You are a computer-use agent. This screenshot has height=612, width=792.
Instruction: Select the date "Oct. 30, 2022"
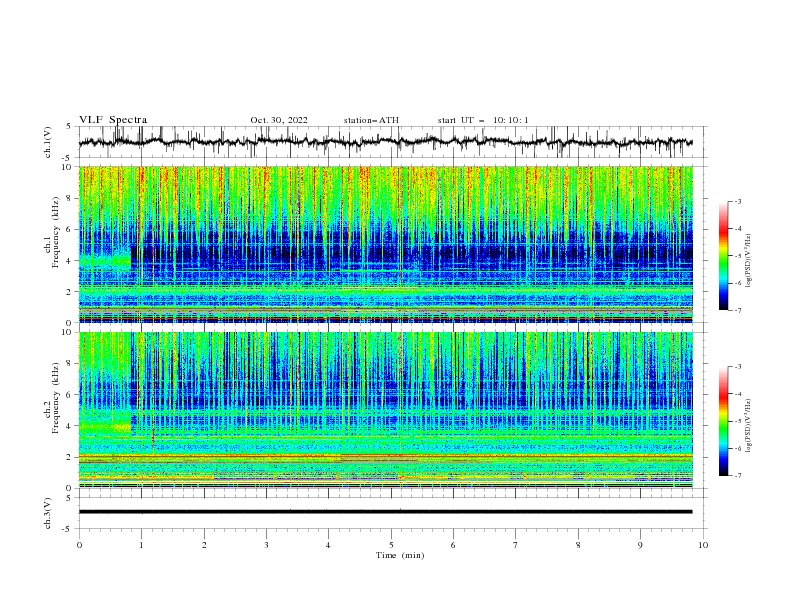pos(279,120)
